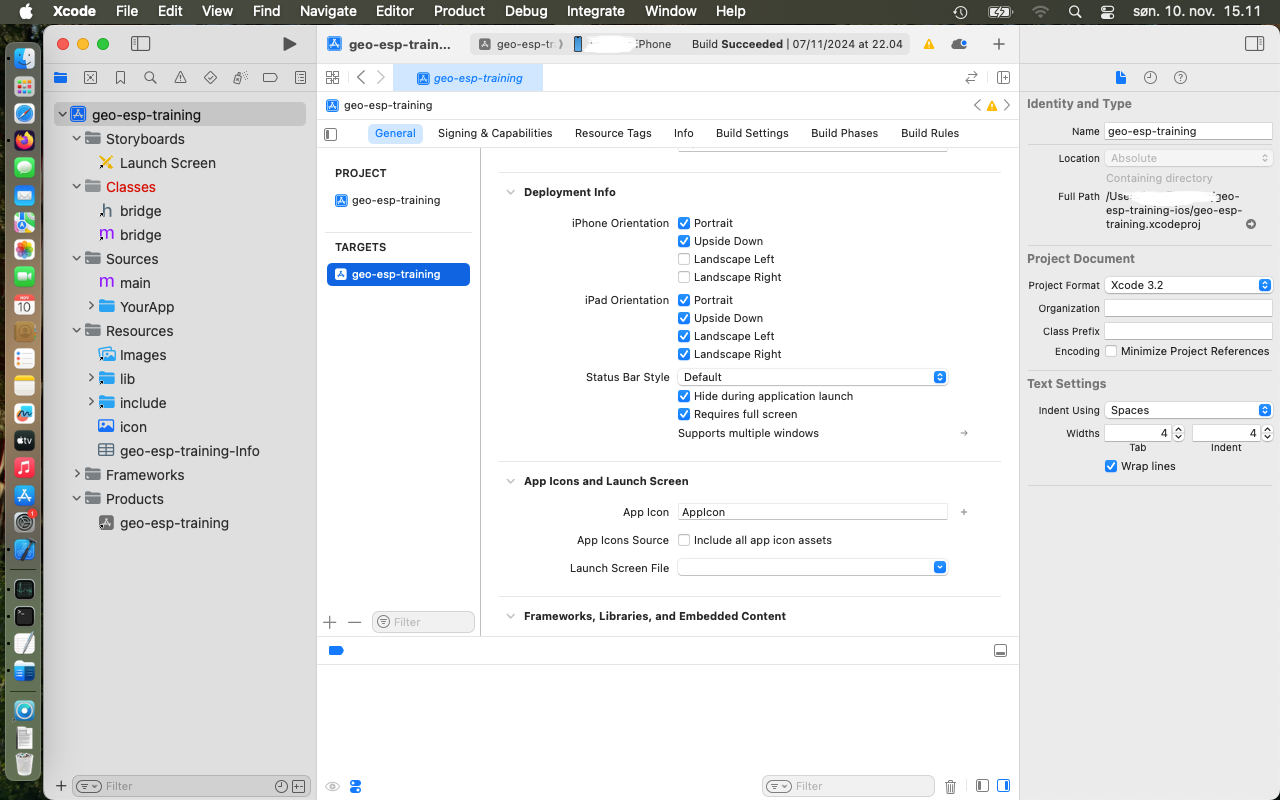This screenshot has height=800, width=1280.
Task: Show the File inspector
Action: coord(1121,78)
